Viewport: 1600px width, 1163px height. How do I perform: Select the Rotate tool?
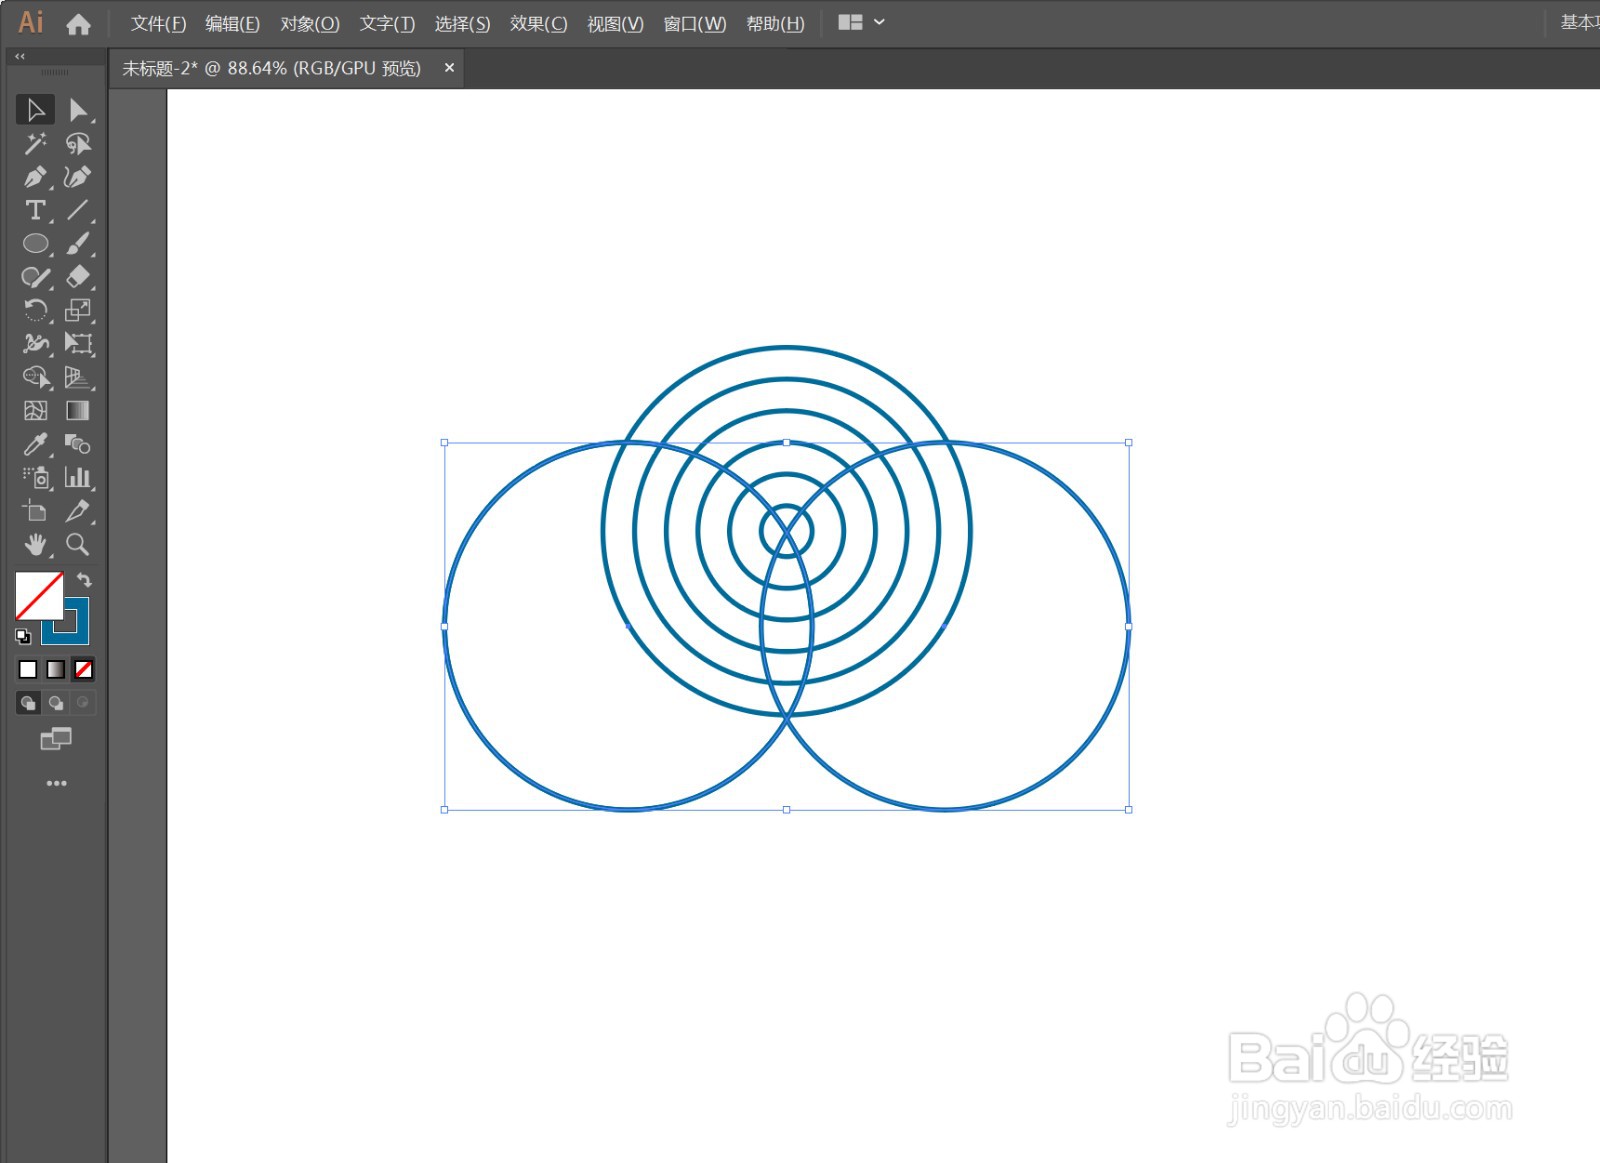(x=35, y=310)
